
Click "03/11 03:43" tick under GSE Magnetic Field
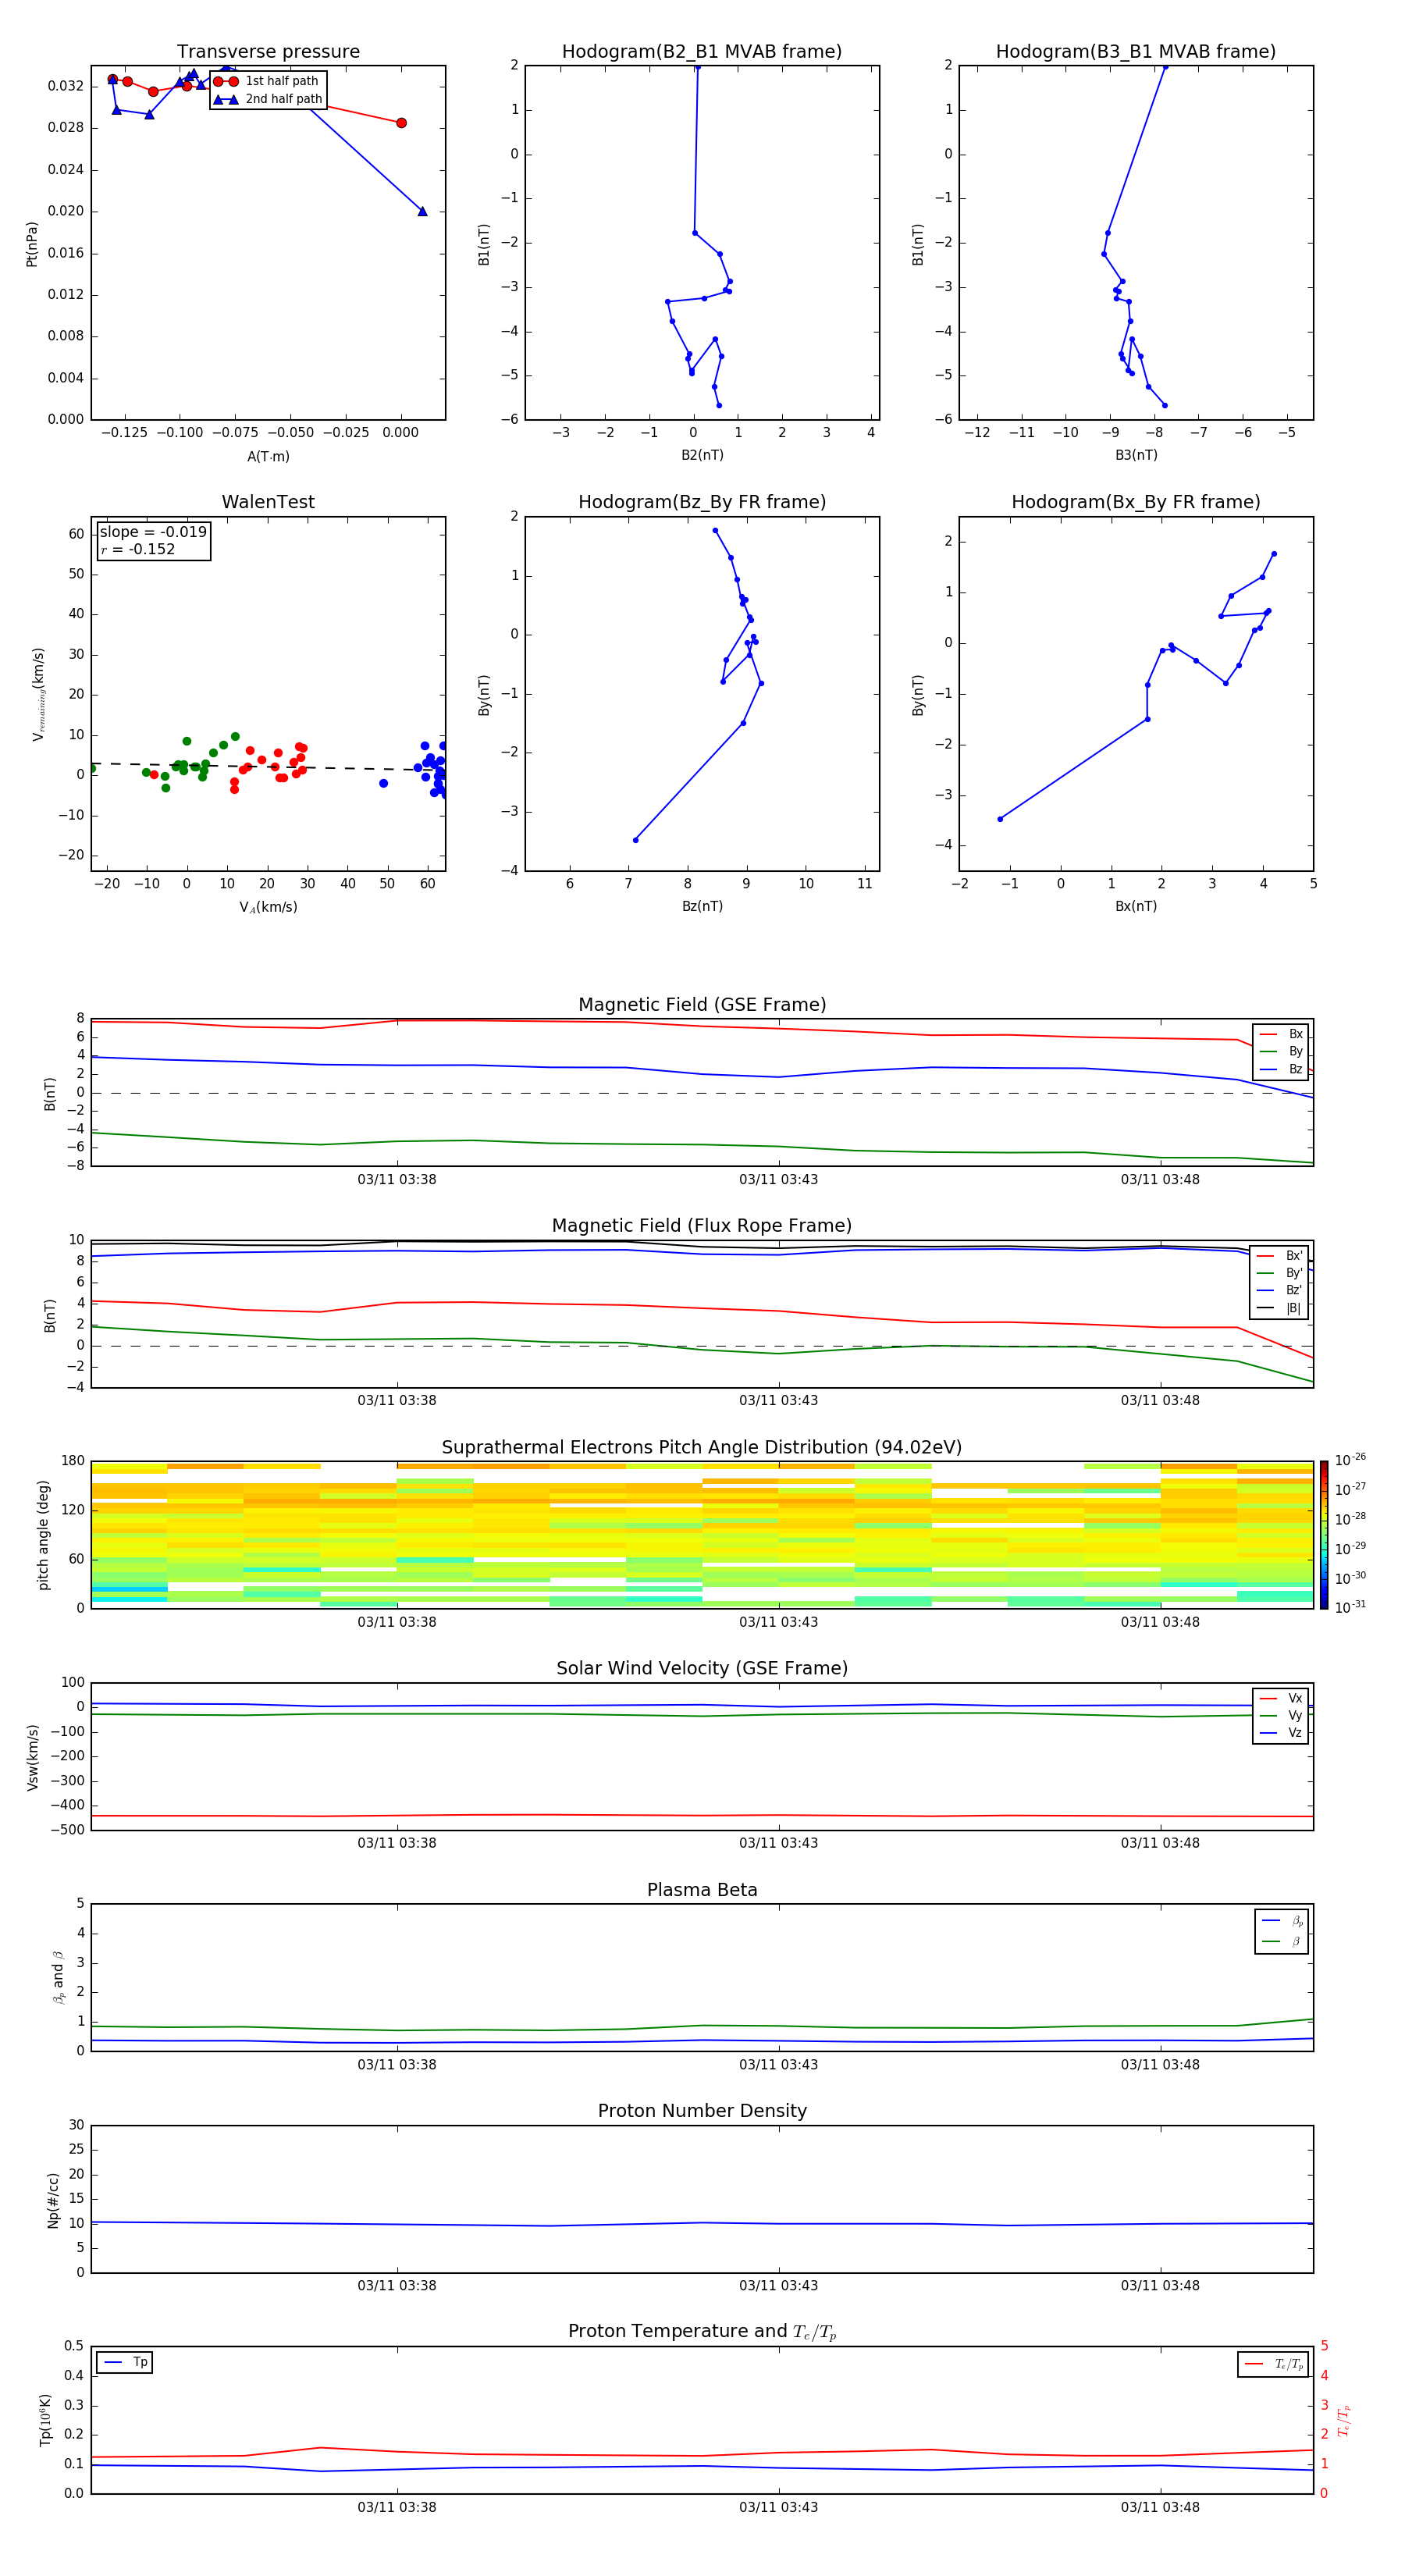click(778, 1180)
